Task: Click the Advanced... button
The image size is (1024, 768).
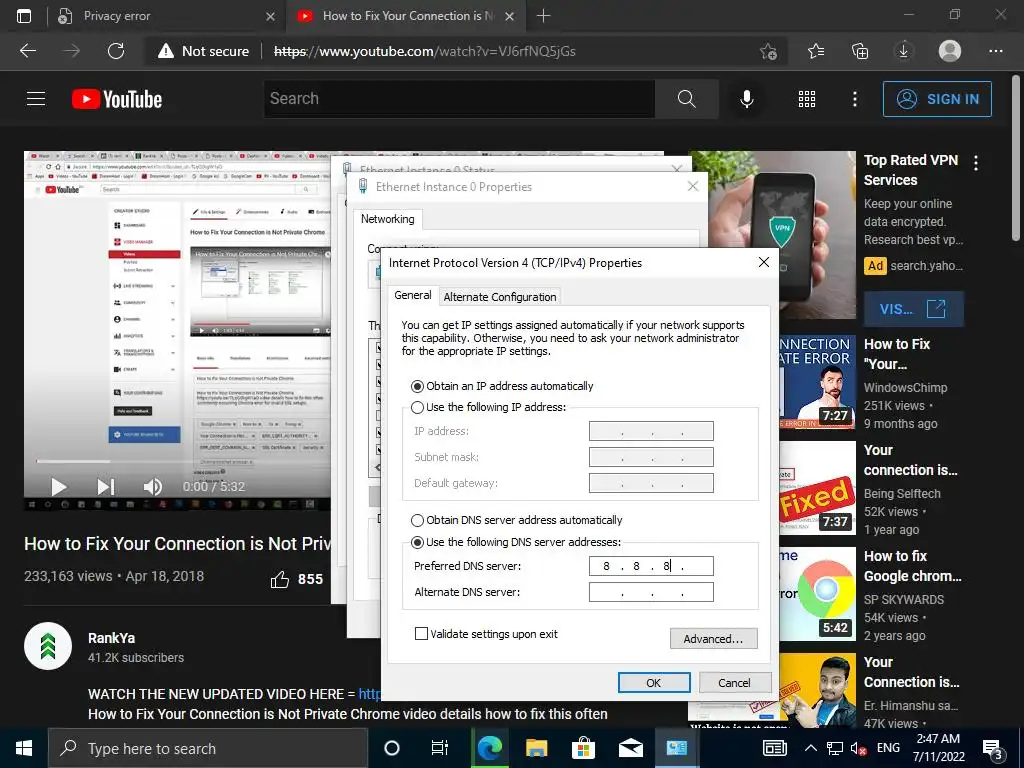Action: pos(713,639)
